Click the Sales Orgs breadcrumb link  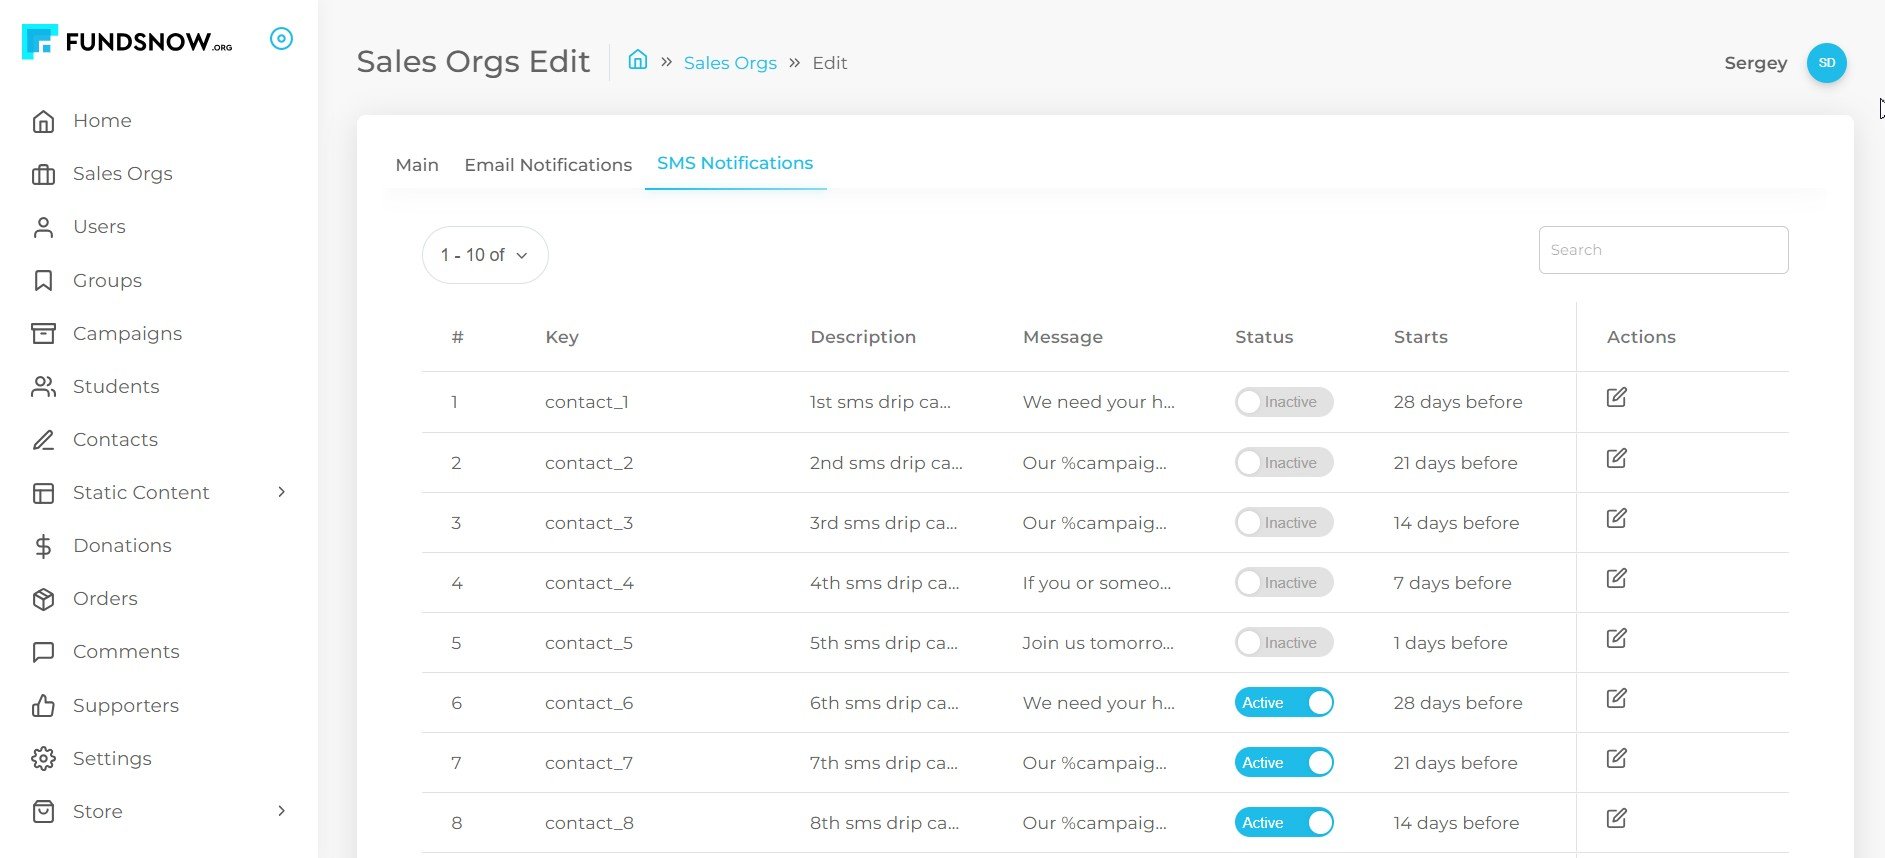[730, 63]
